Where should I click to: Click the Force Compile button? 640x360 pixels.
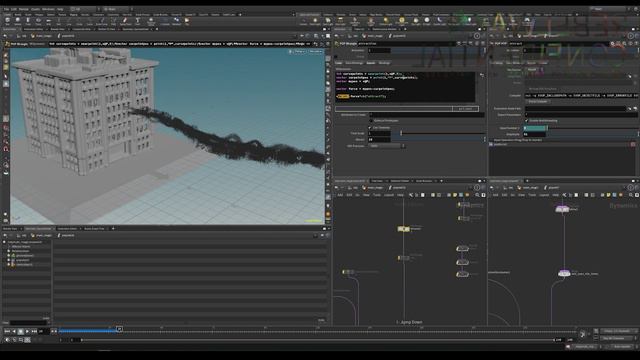tap(538, 102)
